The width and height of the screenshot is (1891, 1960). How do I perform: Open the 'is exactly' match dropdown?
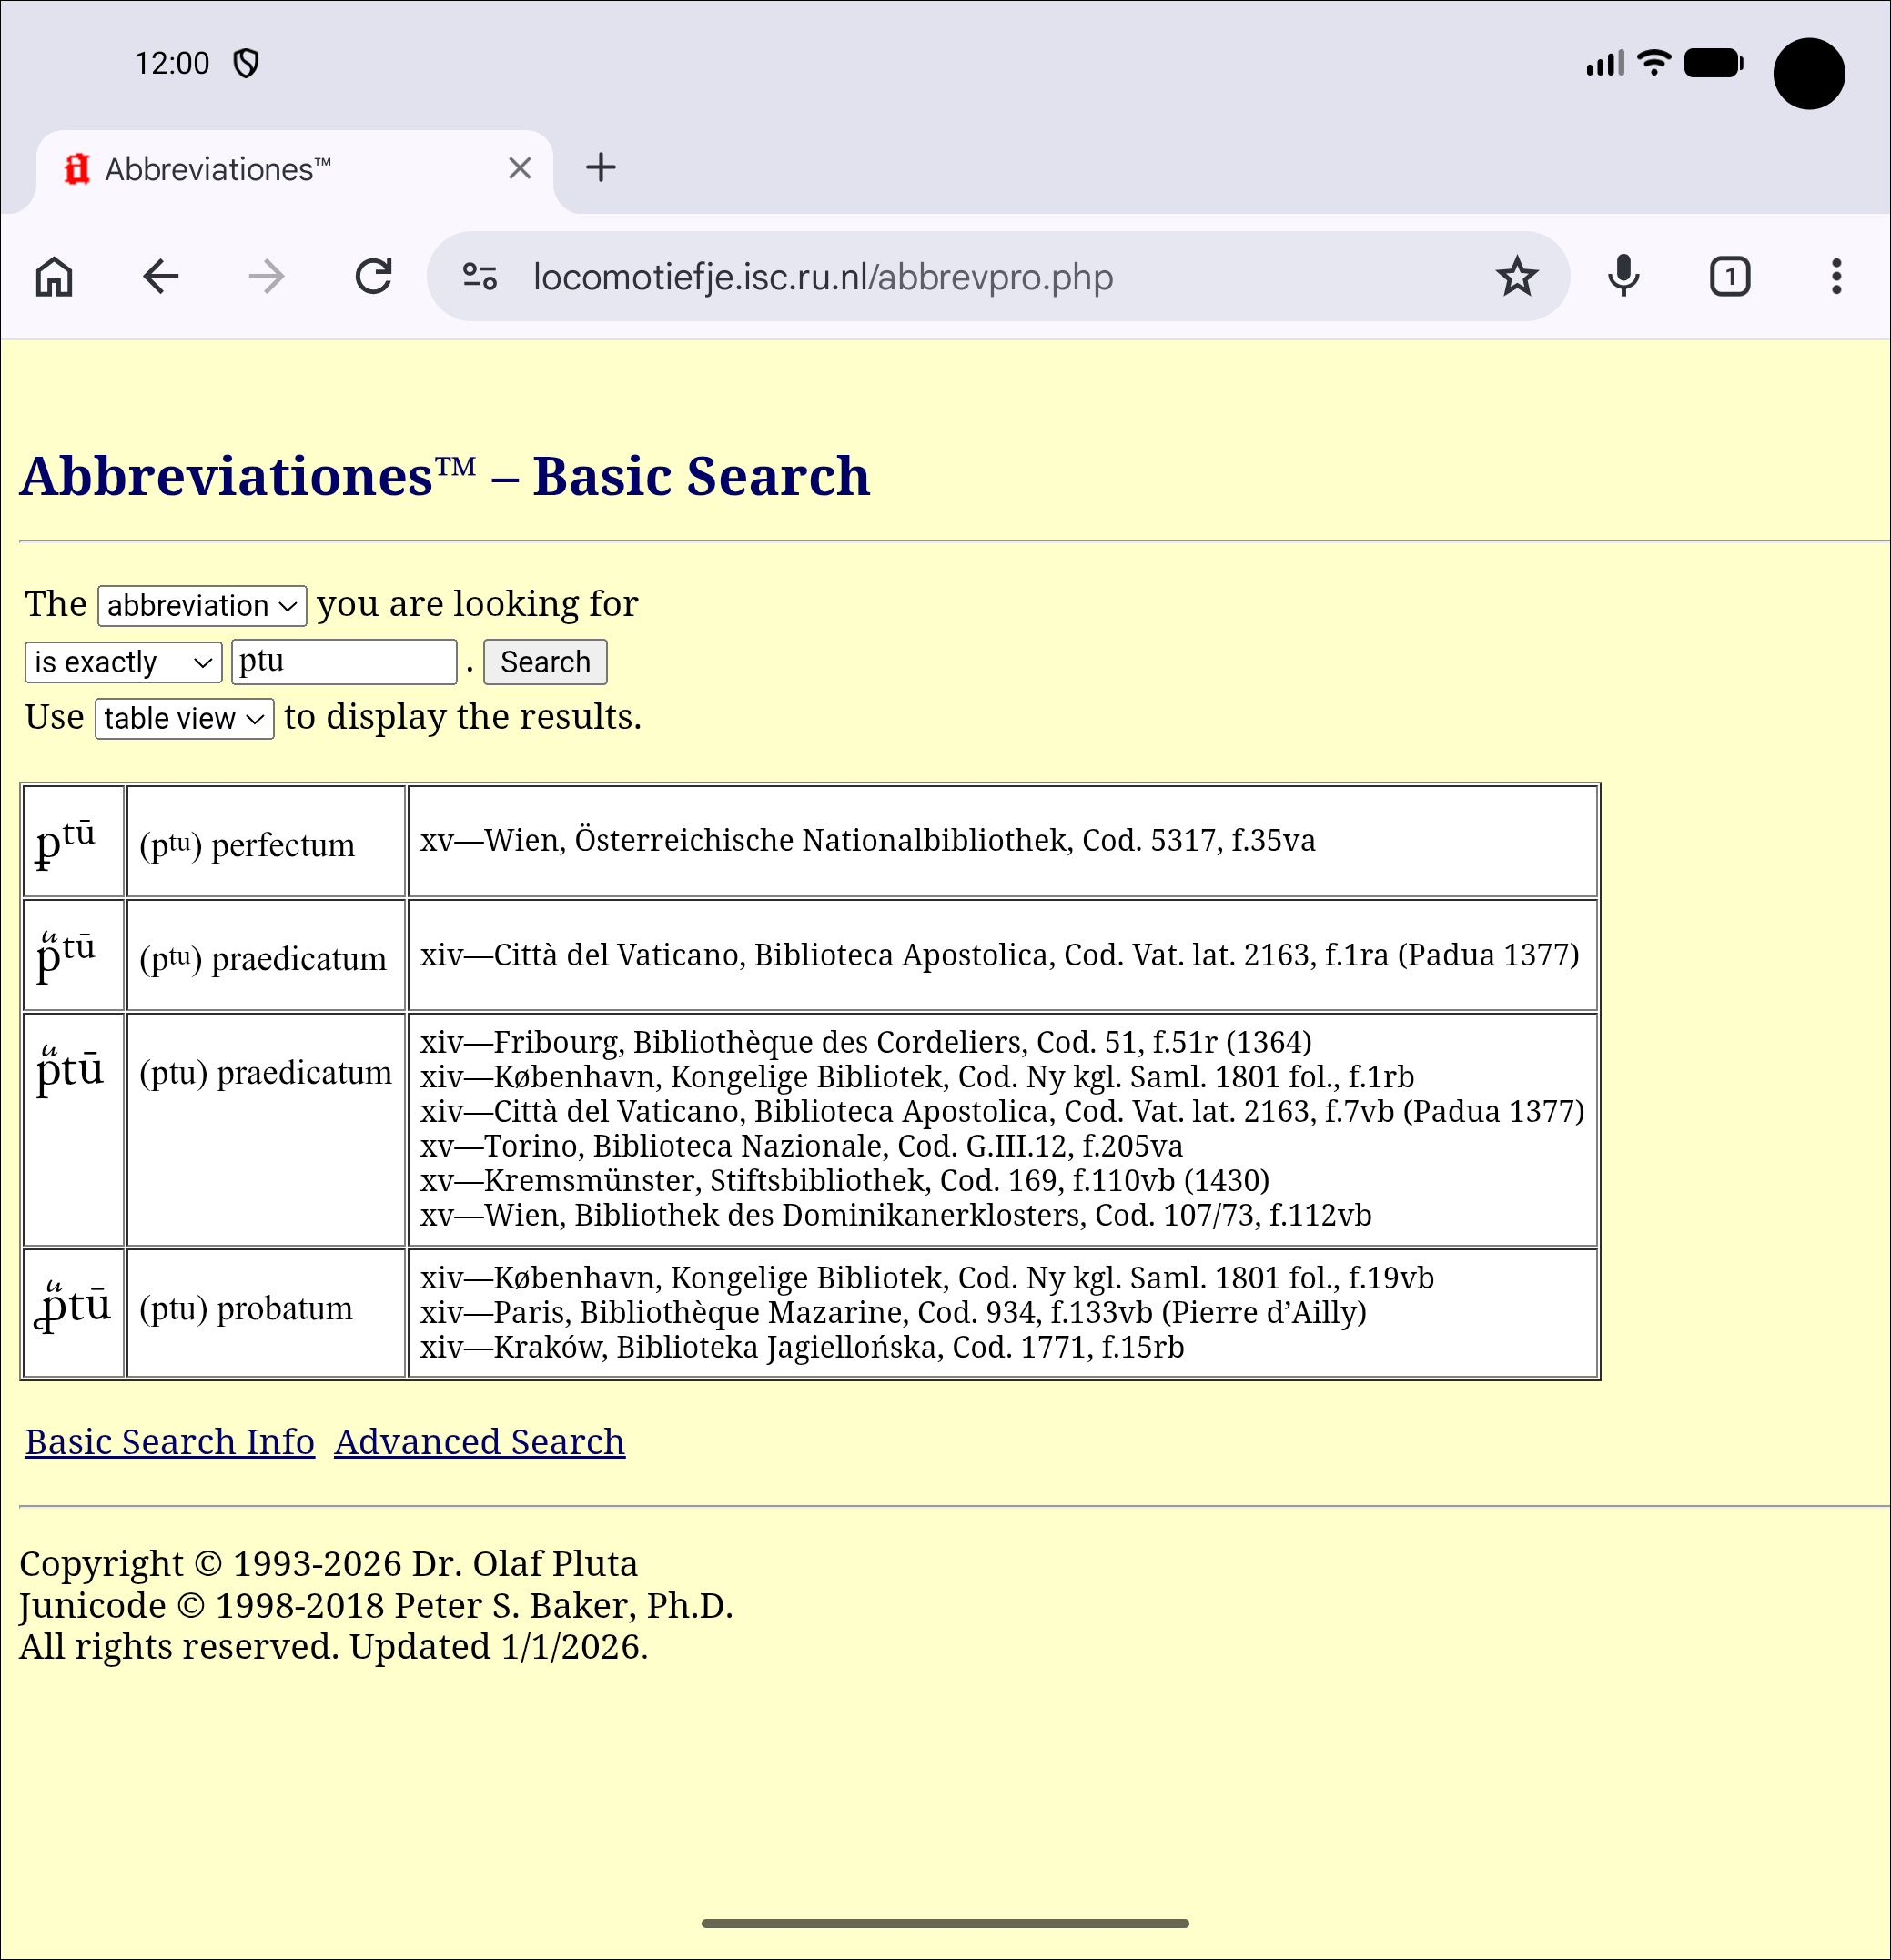(x=123, y=663)
